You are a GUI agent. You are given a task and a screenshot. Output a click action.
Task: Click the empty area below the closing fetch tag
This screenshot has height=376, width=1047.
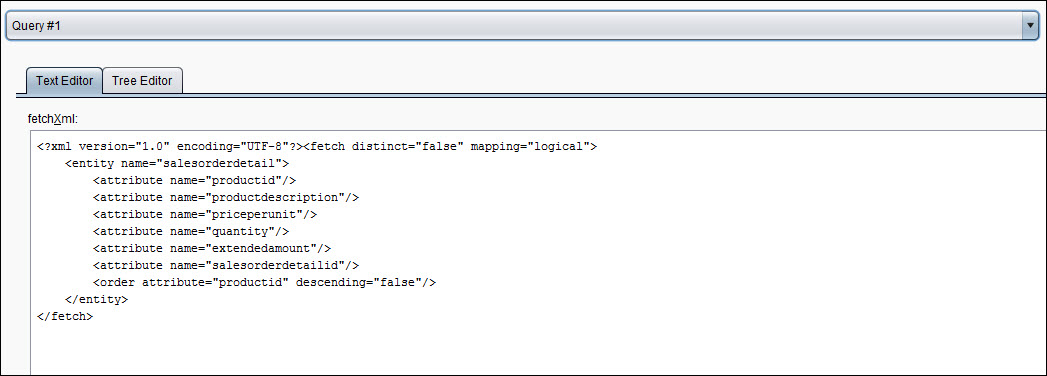(534, 351)
